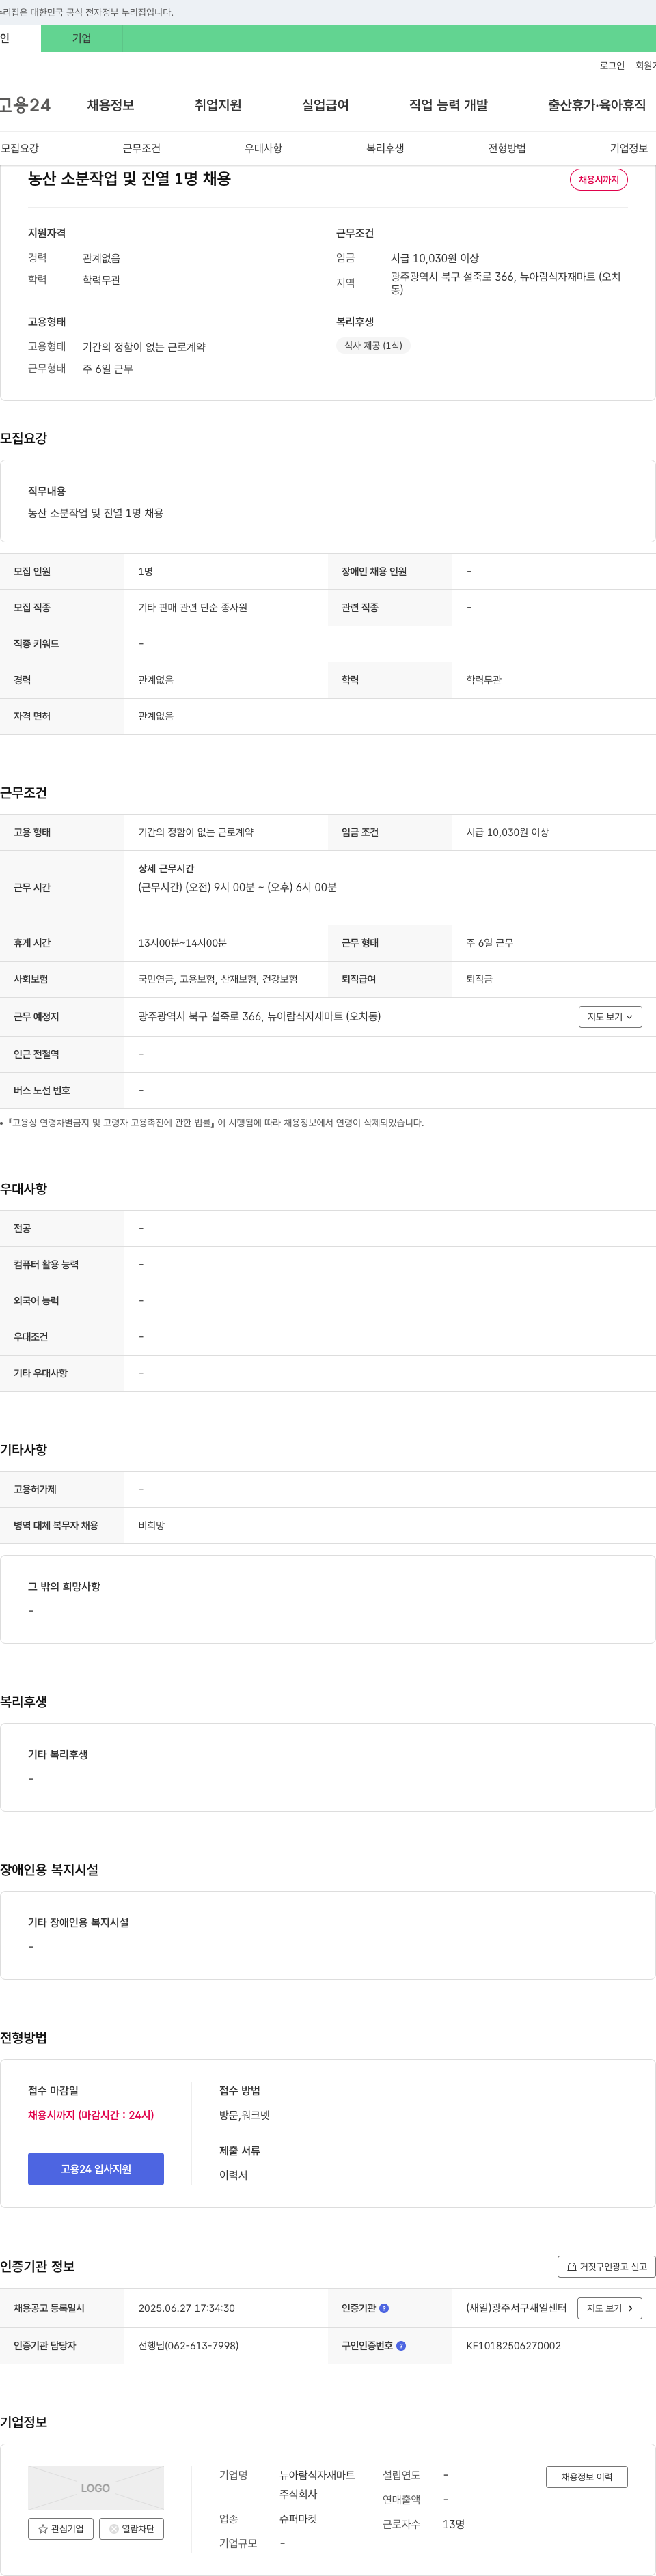Select job title 농산 소분작업 및 진열 1명 채용
This screenshot has height=2576, width=656.
(129, 179)
